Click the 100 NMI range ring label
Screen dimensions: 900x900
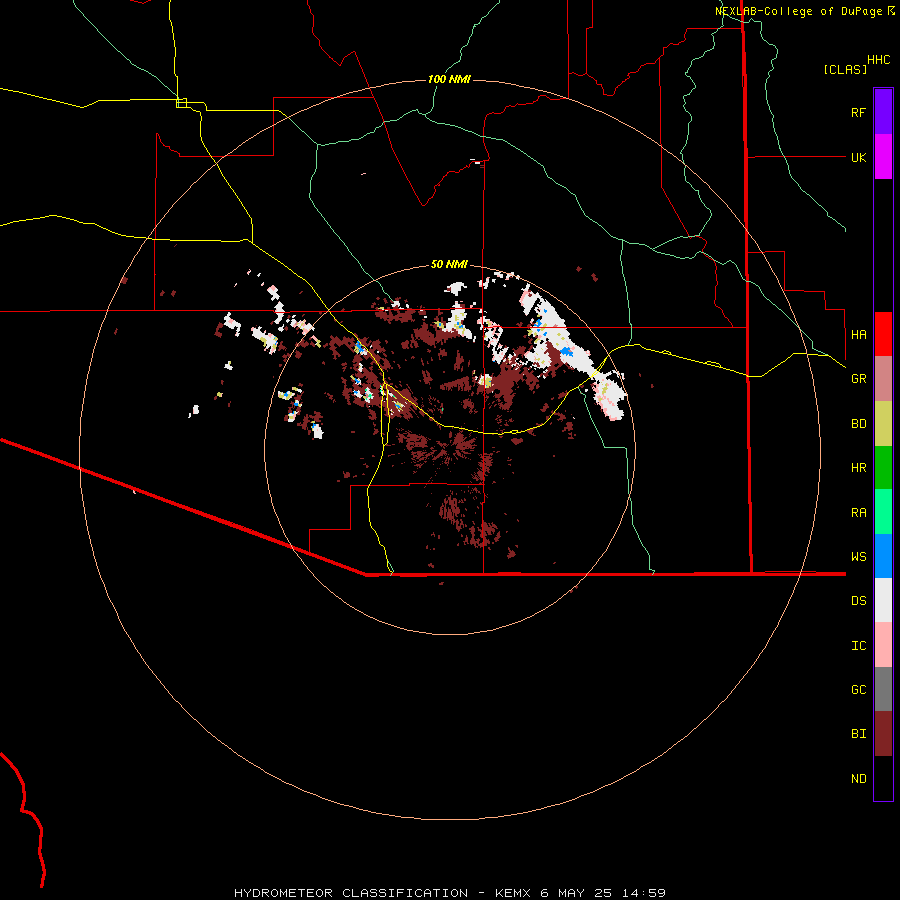tap(449, 79)
